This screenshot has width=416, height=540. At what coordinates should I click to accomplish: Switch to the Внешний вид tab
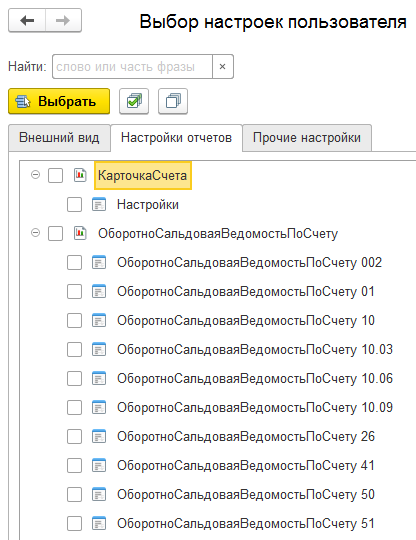click(59, 138)
